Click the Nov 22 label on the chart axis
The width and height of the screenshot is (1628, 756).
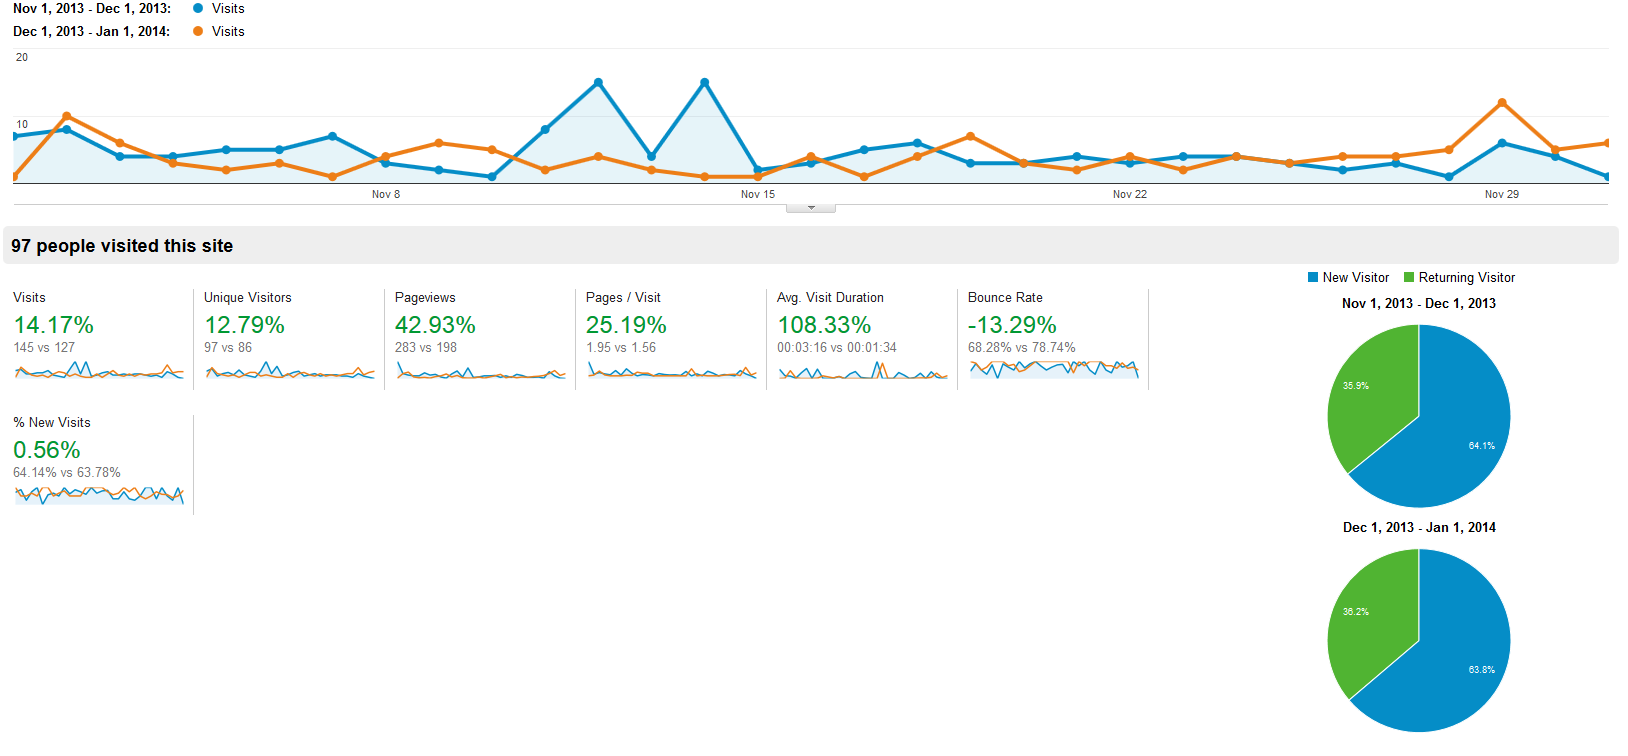pos(1130,194)
